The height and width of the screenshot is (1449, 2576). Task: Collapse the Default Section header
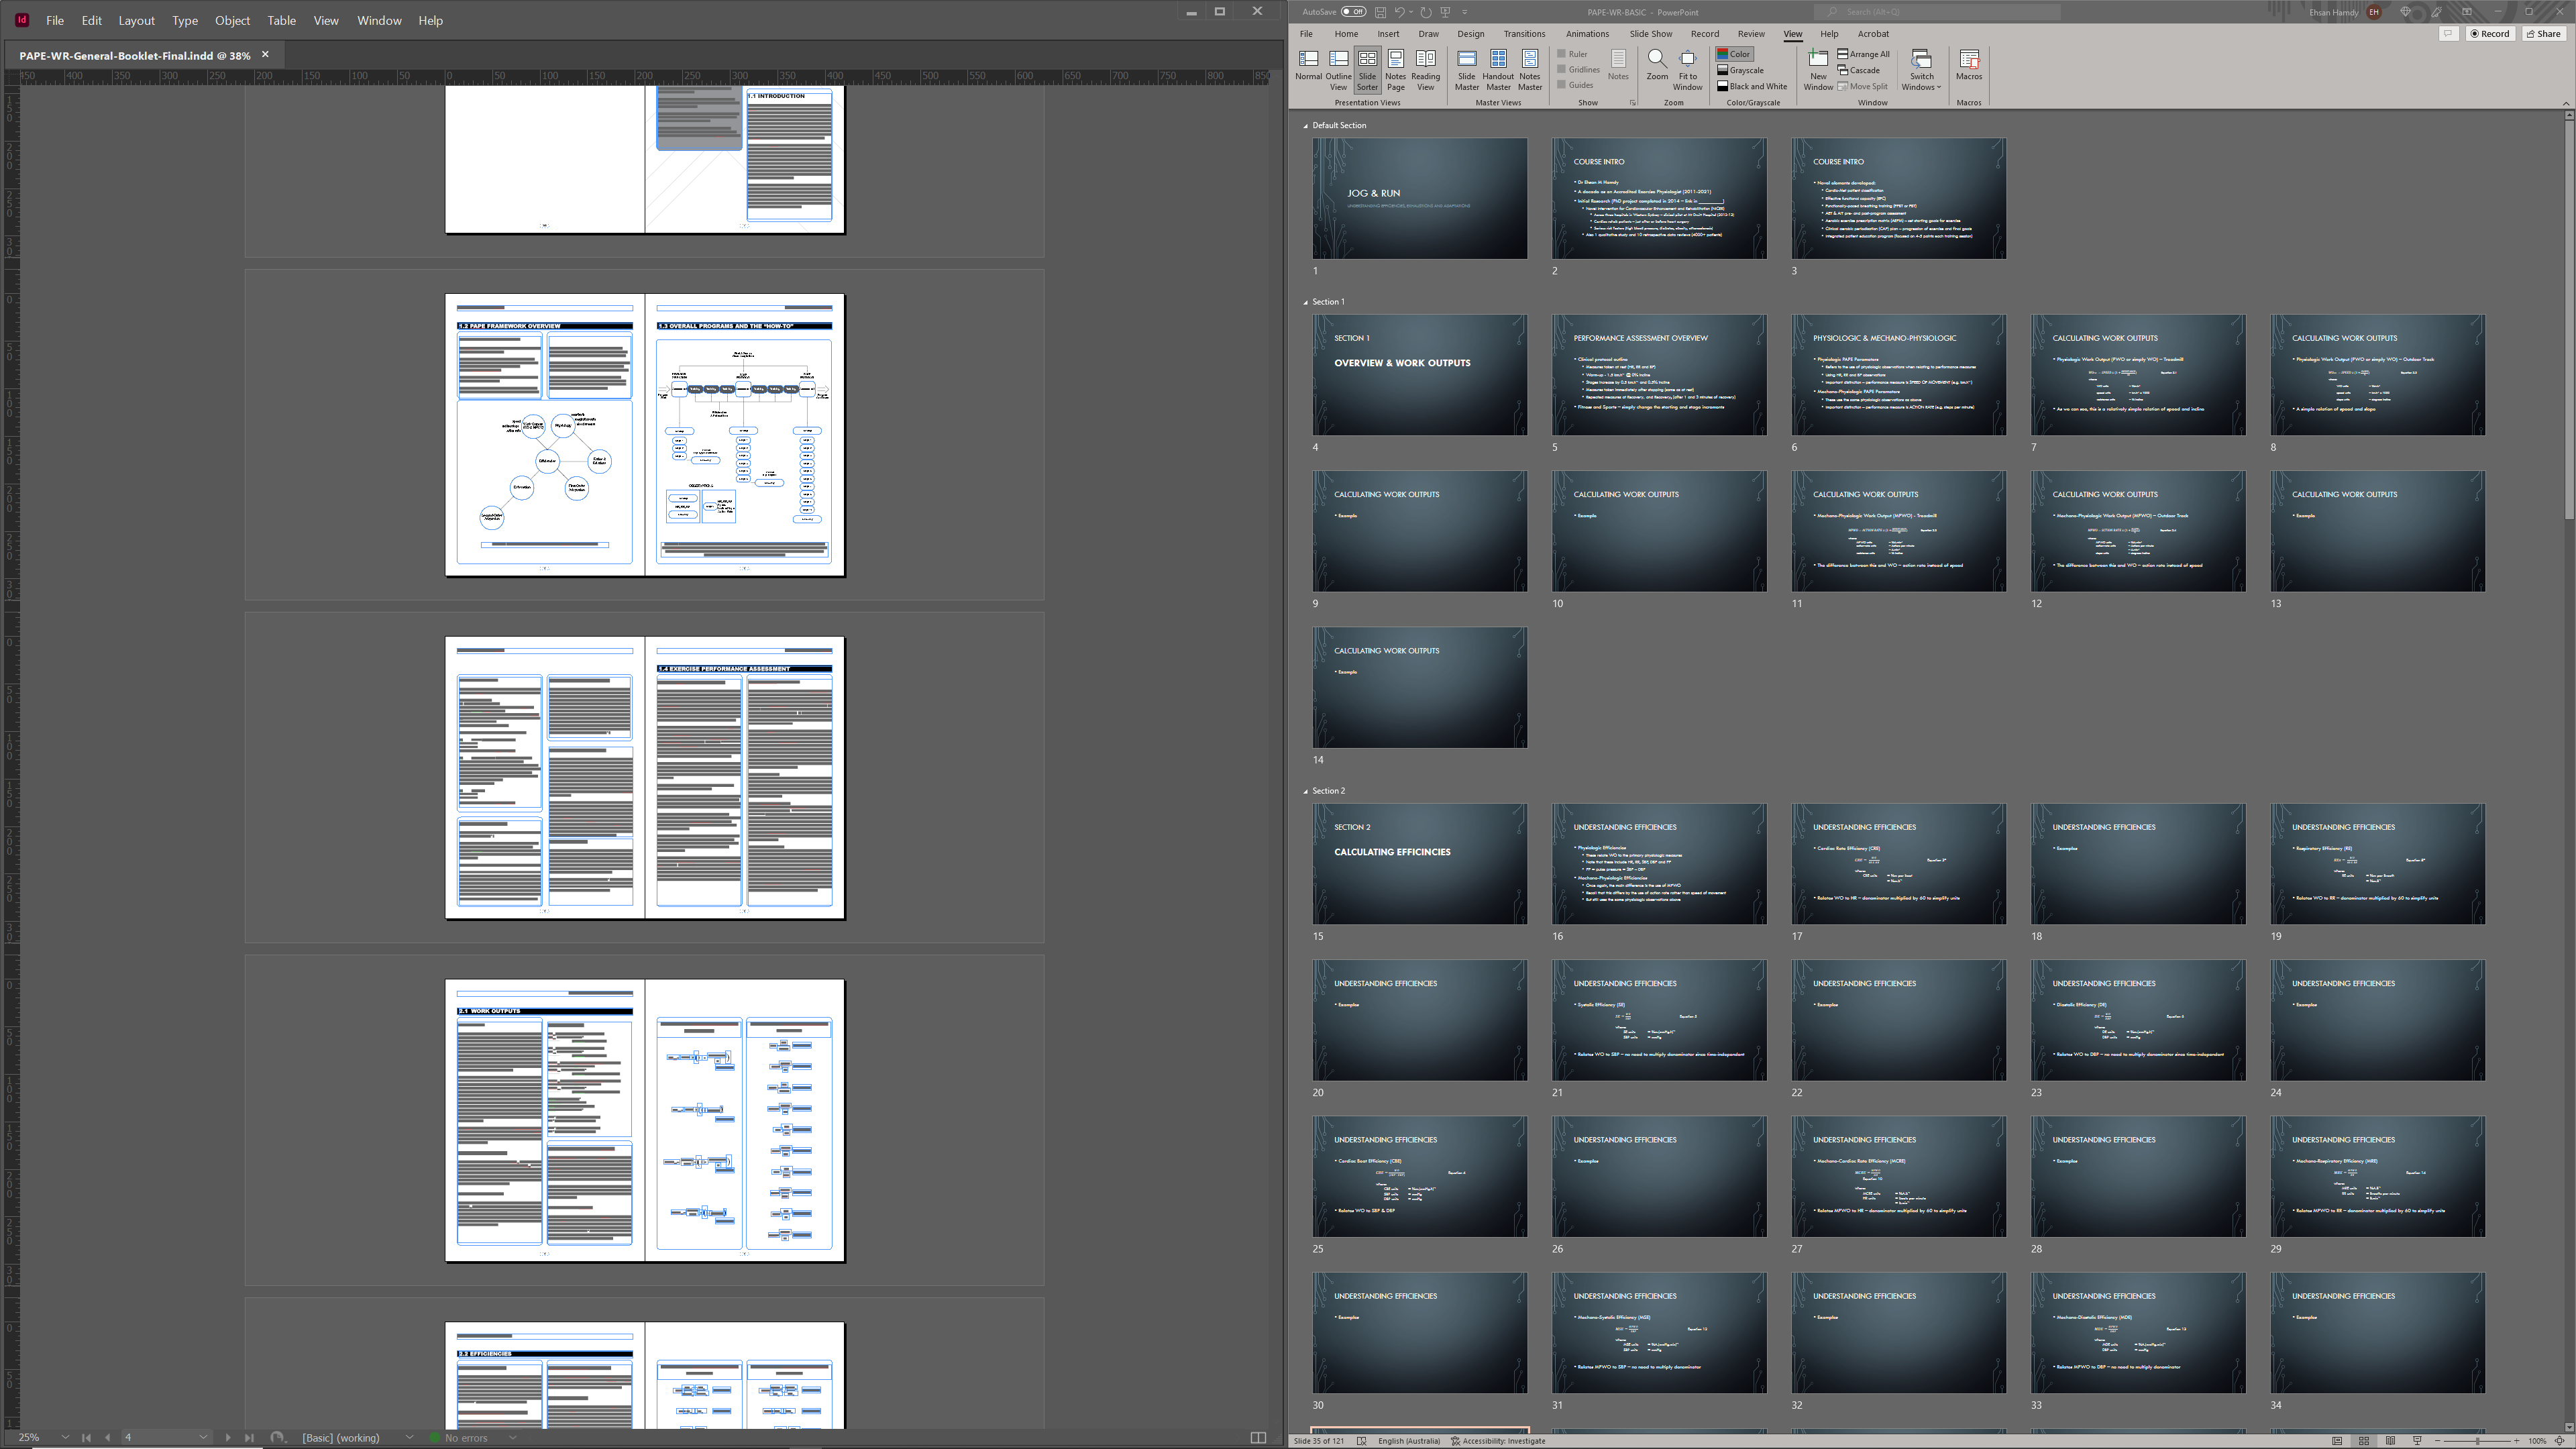tap(1306, 126)
